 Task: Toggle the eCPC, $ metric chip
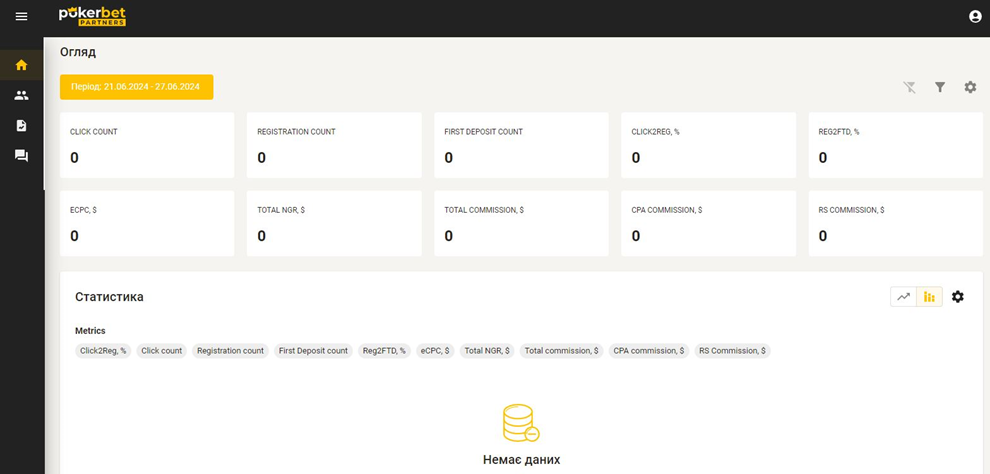435,351
